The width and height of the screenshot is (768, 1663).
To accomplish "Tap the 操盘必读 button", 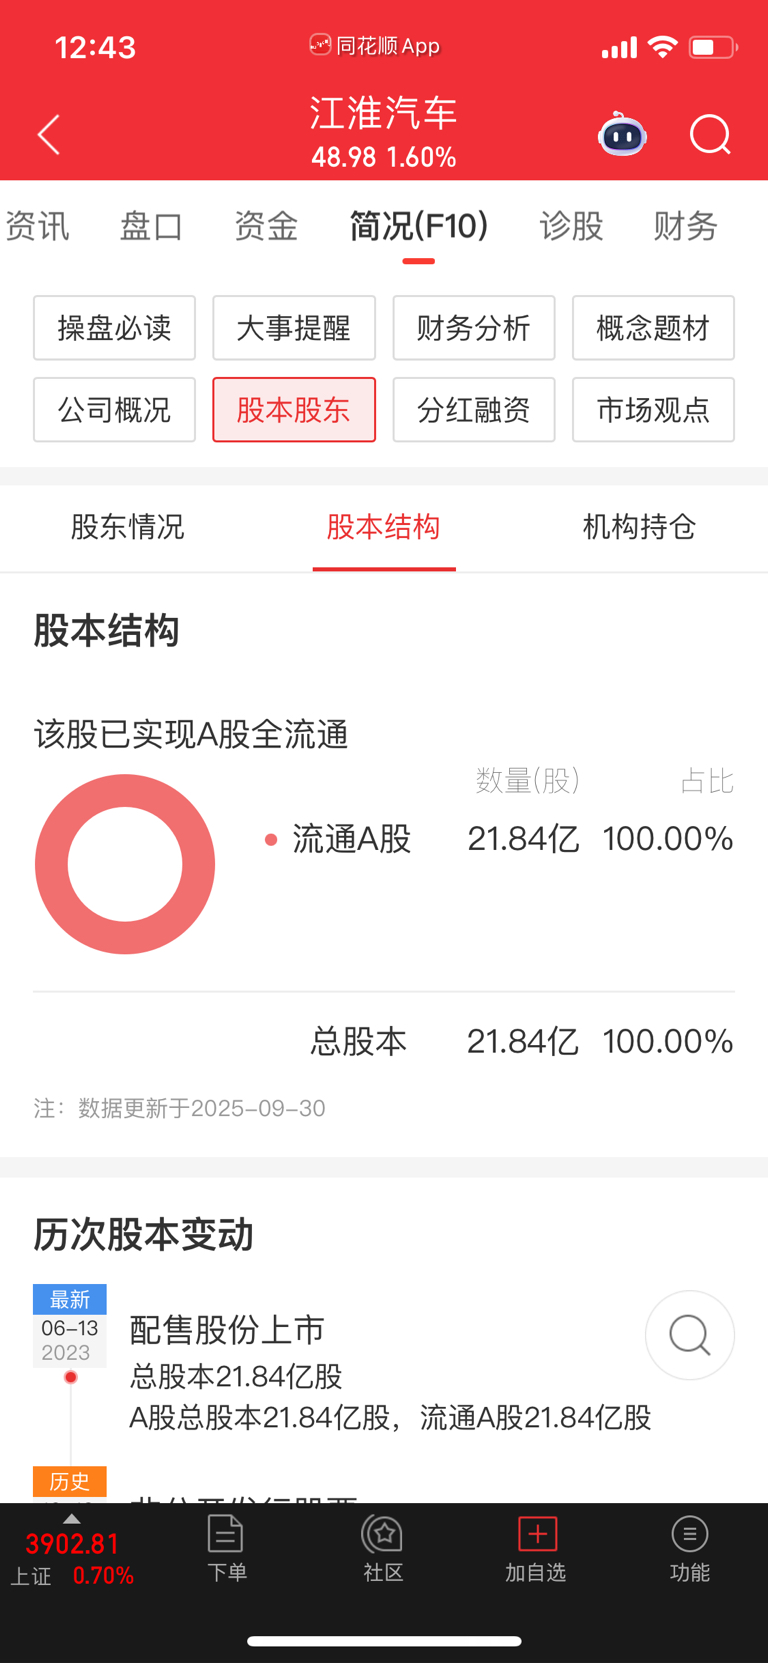I will 114,328.
